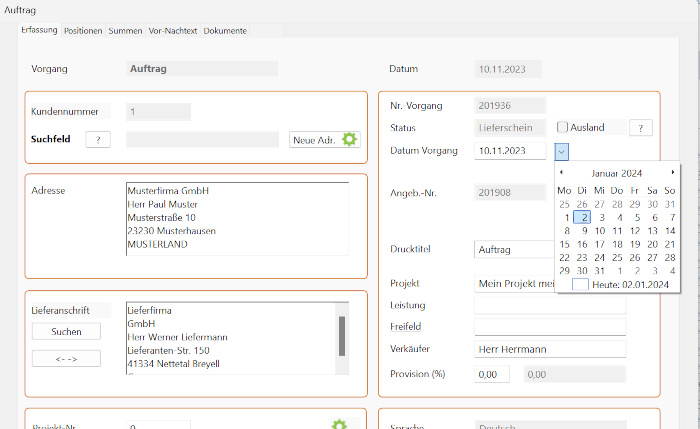Click the Provision (%) input field
This screenshot has height=429, width=700.
pyautogui.click(x=491, y=374)
